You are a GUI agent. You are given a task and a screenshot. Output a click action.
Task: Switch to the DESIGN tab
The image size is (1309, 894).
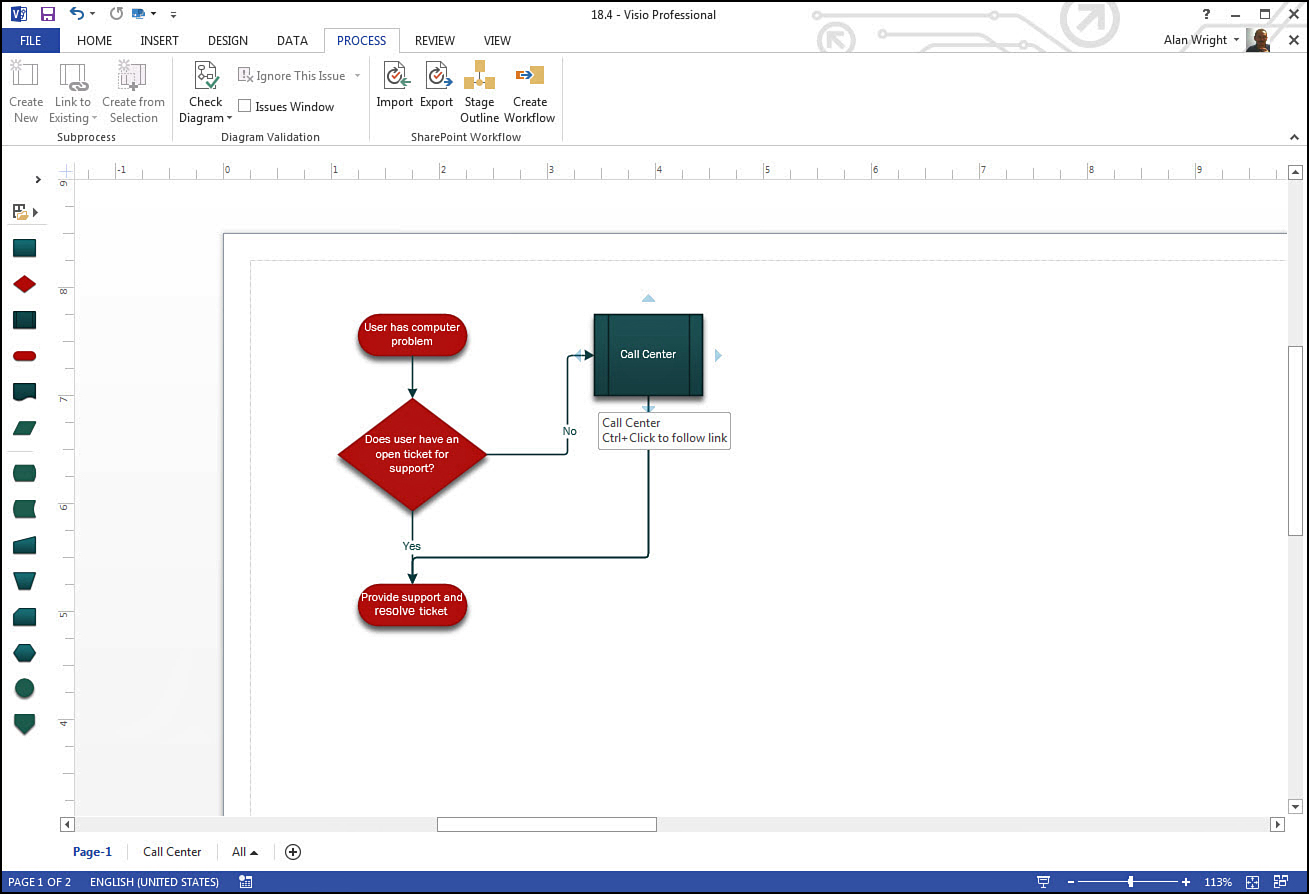pos(228,40)
